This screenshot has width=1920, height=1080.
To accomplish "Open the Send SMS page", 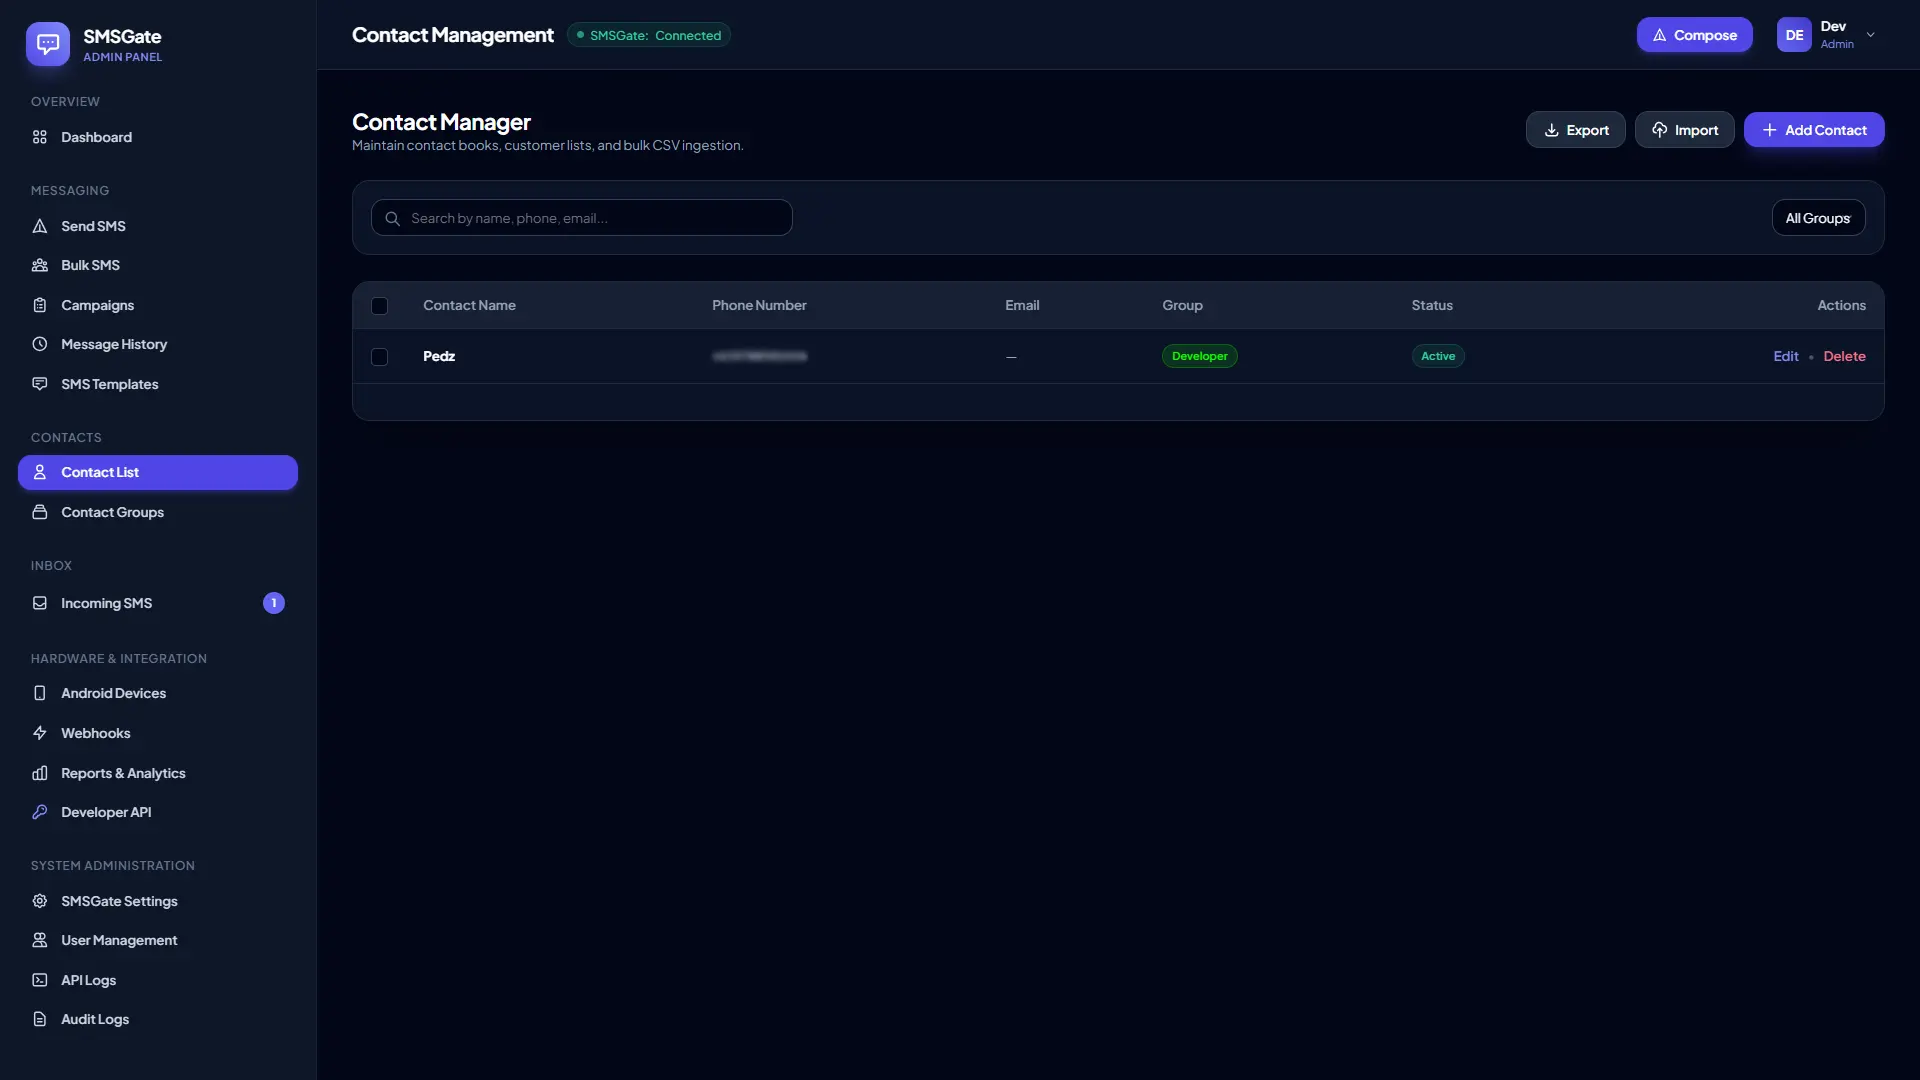I will pyautogui.click(x=158, y=226).
